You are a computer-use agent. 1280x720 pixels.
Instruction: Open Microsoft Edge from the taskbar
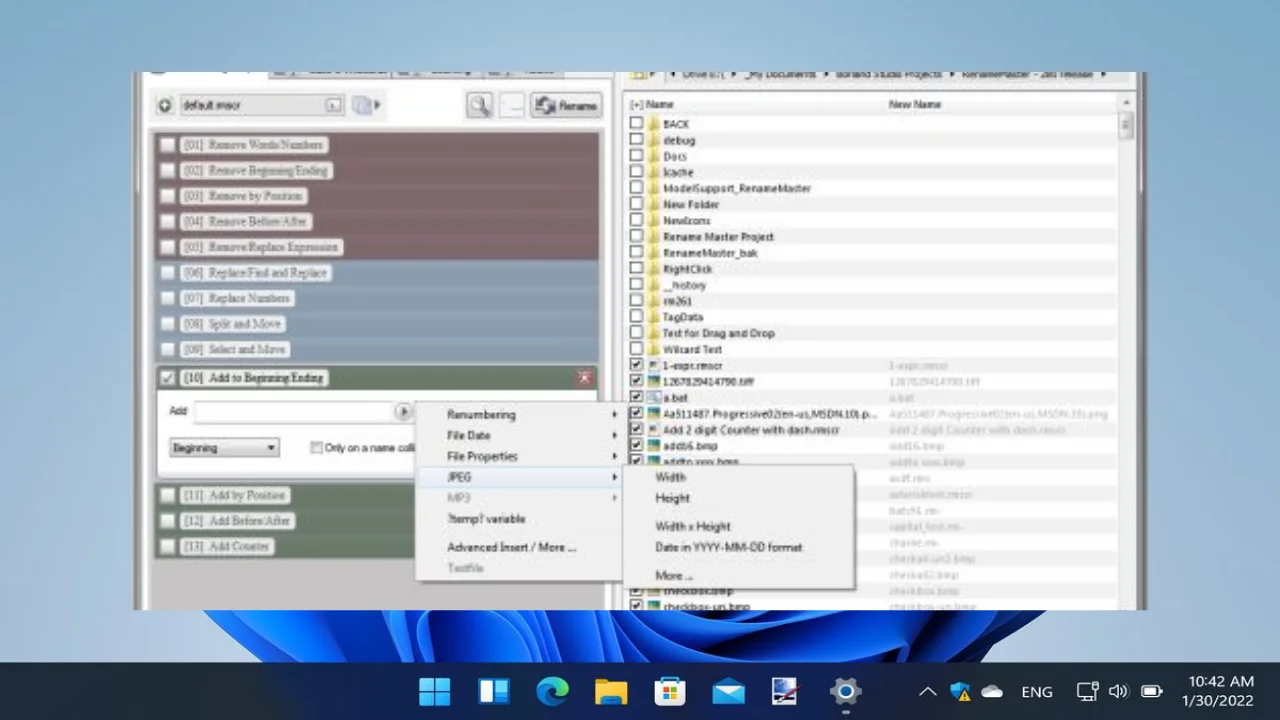click(x=552, y=691)
